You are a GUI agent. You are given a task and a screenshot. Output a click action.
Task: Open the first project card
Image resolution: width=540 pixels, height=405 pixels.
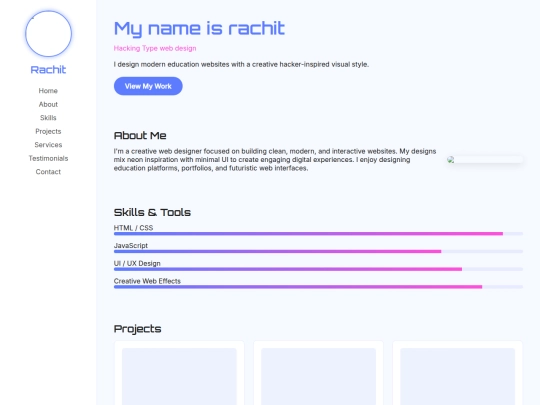(179, 373)
